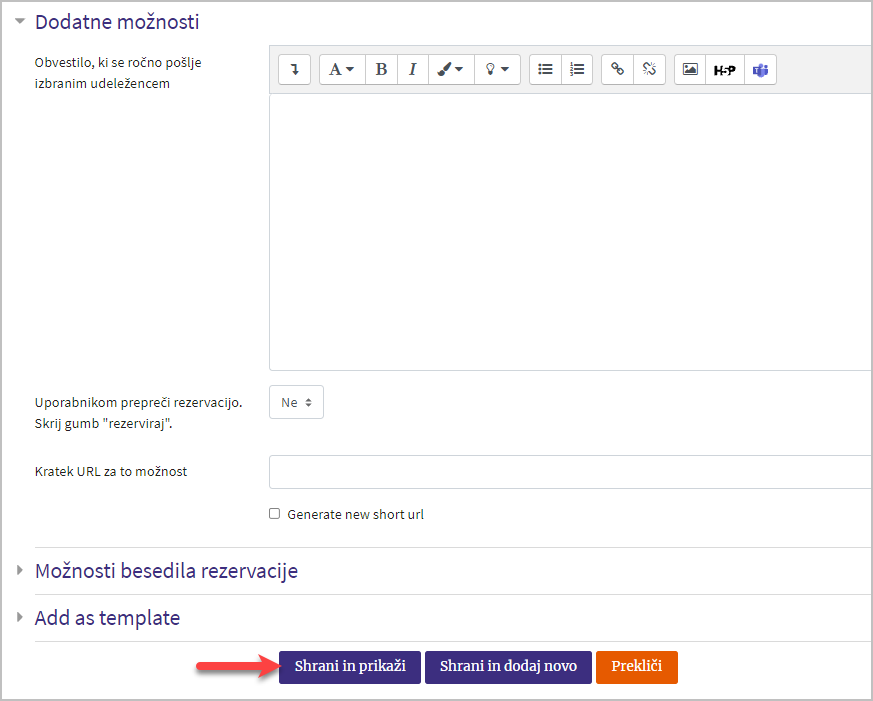Click the unlink icon
Viewport: 873px width, 701px height.
click(649, 70)
